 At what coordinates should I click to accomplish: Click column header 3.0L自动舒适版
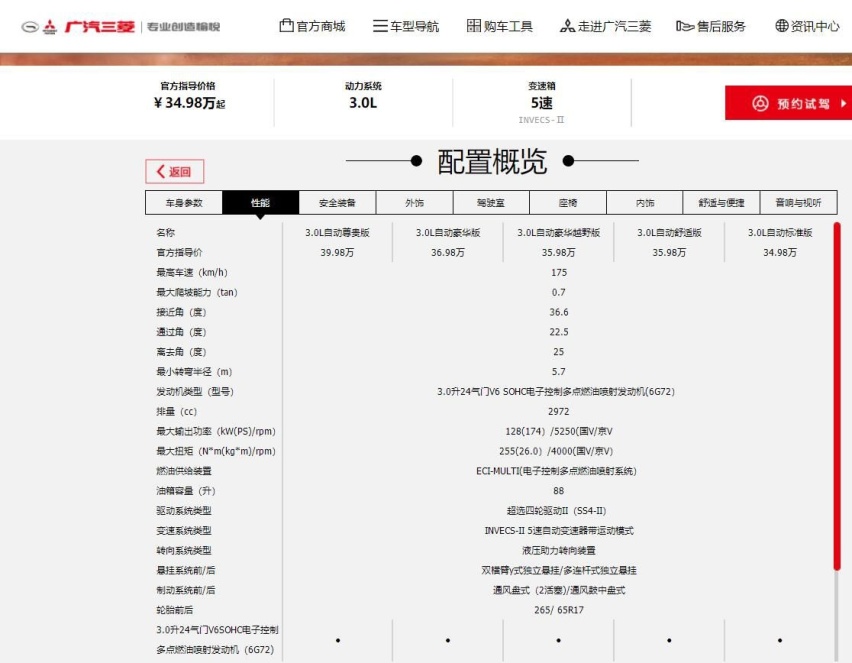669,233
